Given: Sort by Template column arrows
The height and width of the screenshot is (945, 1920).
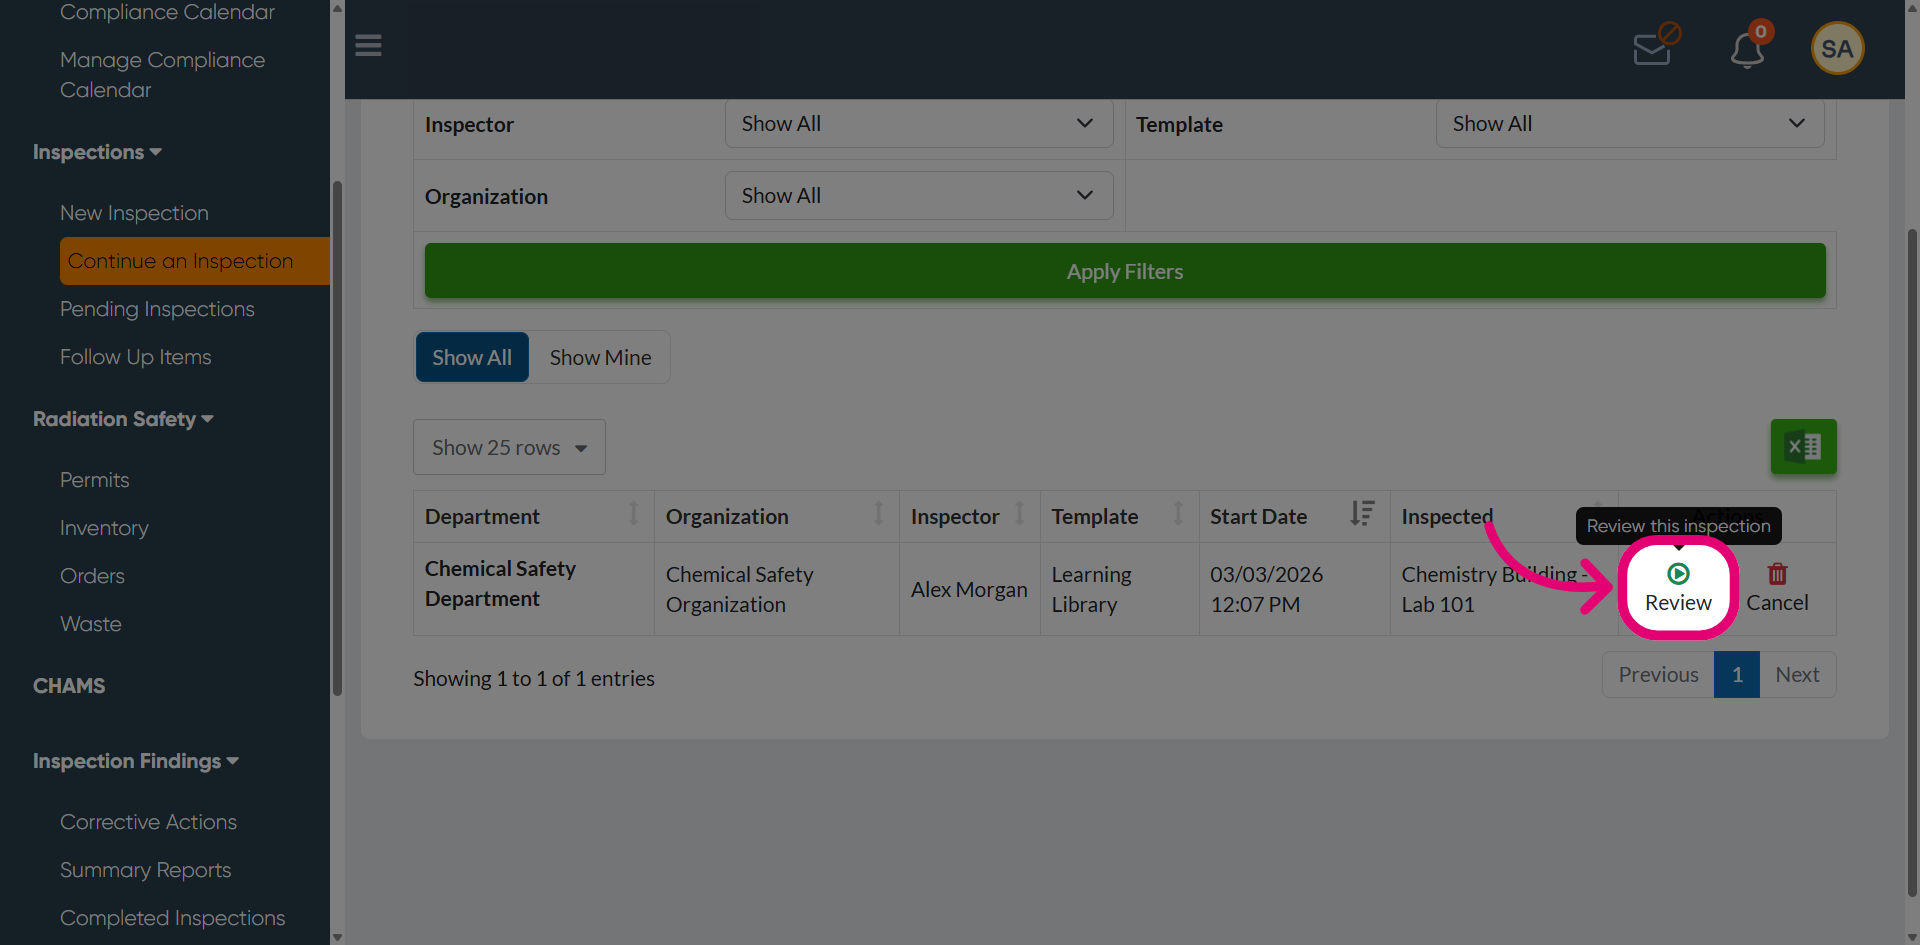Looking at the screenshot, I should (x=1178, y=514).
